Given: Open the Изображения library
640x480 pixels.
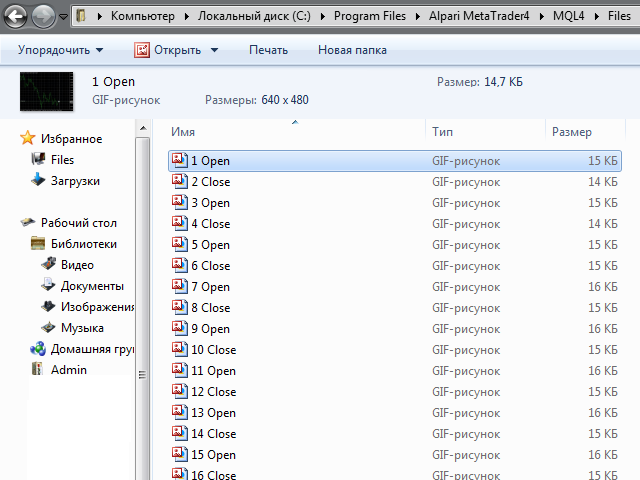Looking at the screenshot, I should pos(97,307).
